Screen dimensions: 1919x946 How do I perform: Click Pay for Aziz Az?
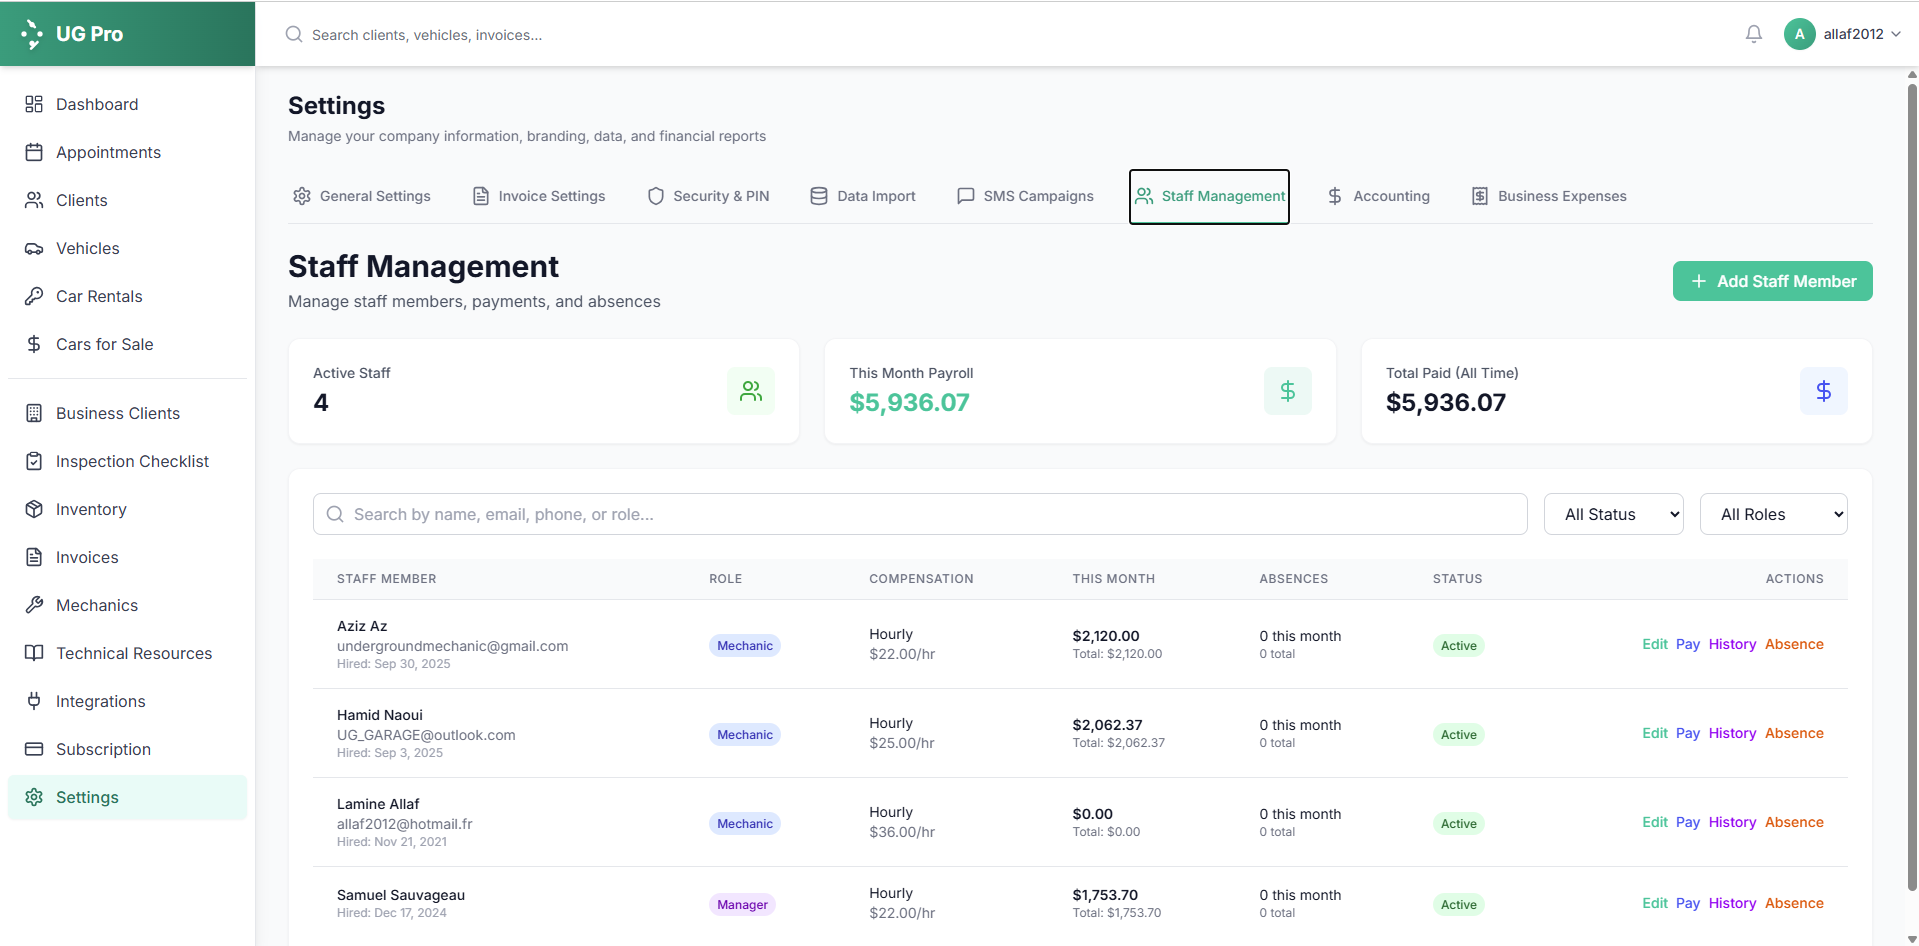coord(1687,645)
